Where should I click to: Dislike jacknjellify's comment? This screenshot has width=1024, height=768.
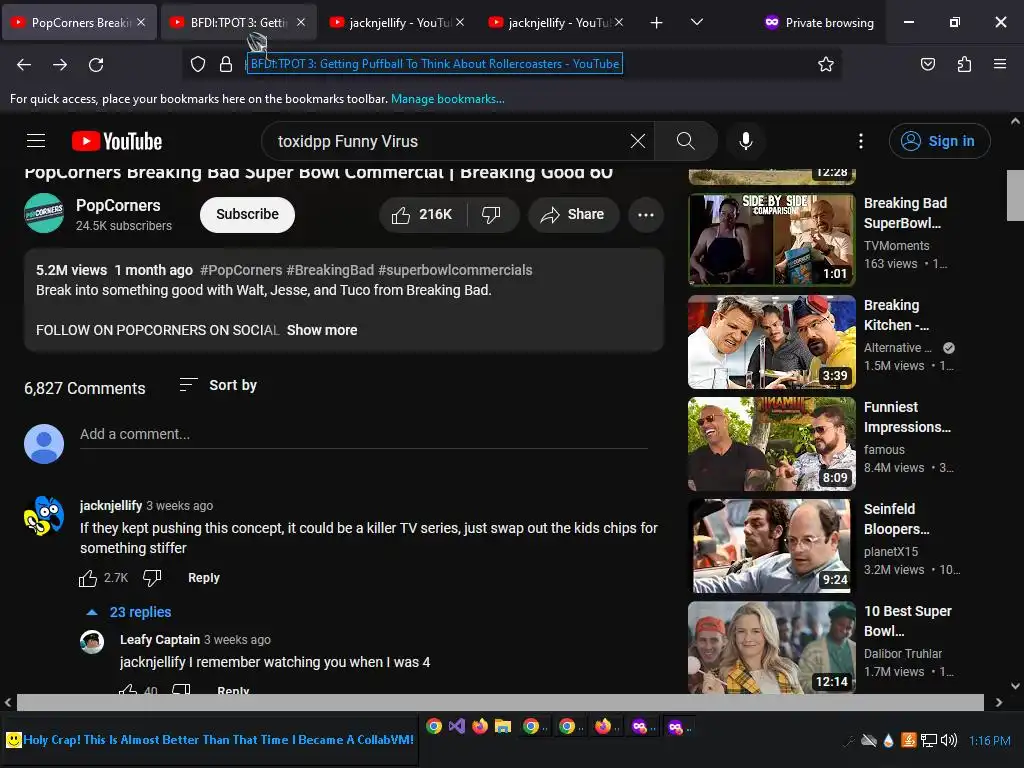tap(152, 578)
